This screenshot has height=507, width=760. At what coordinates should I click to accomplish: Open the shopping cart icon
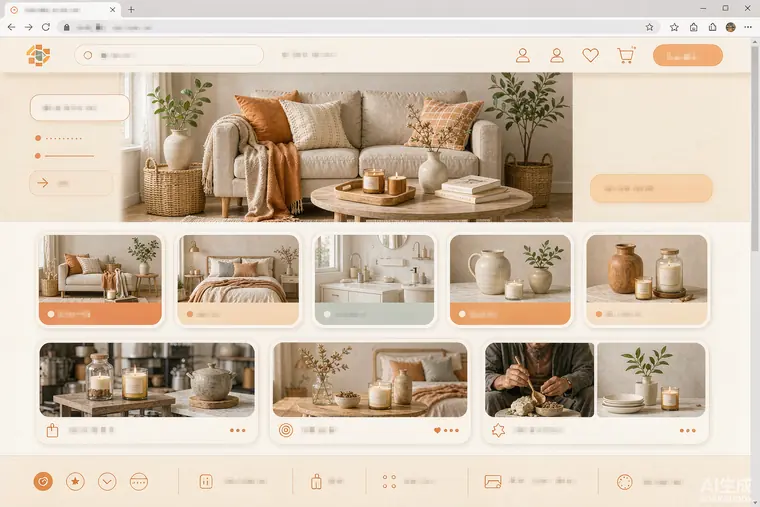[x=626, y=55]
